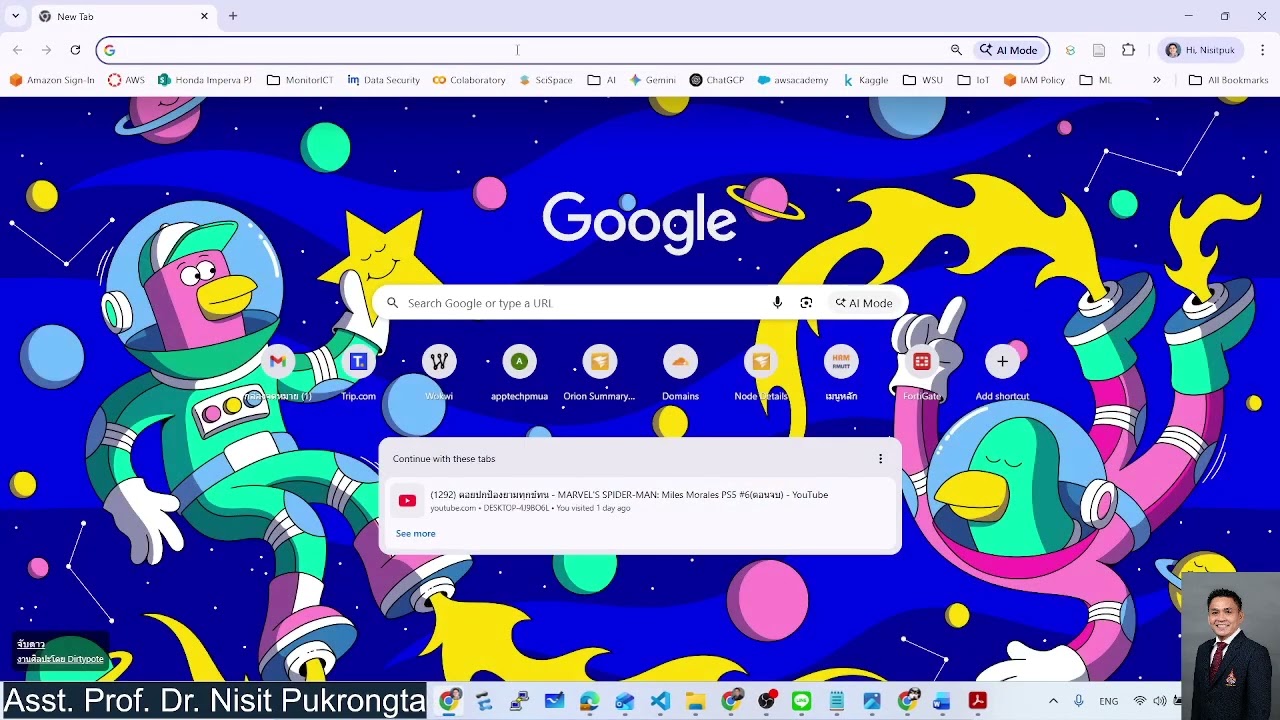
Task: Reload the current page
Action: pyautogui.click(x=75, y=50)
